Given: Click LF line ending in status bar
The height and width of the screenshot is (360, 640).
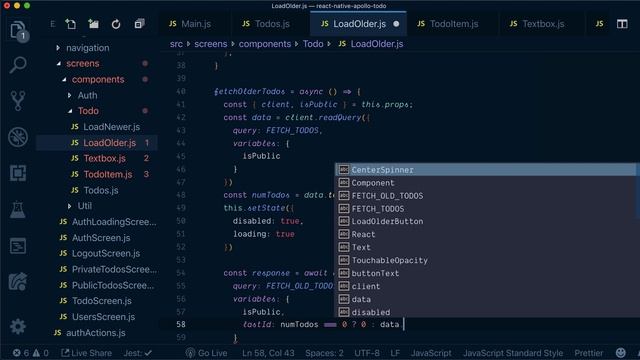Looking at the screenshot, I should click(395, 353).
